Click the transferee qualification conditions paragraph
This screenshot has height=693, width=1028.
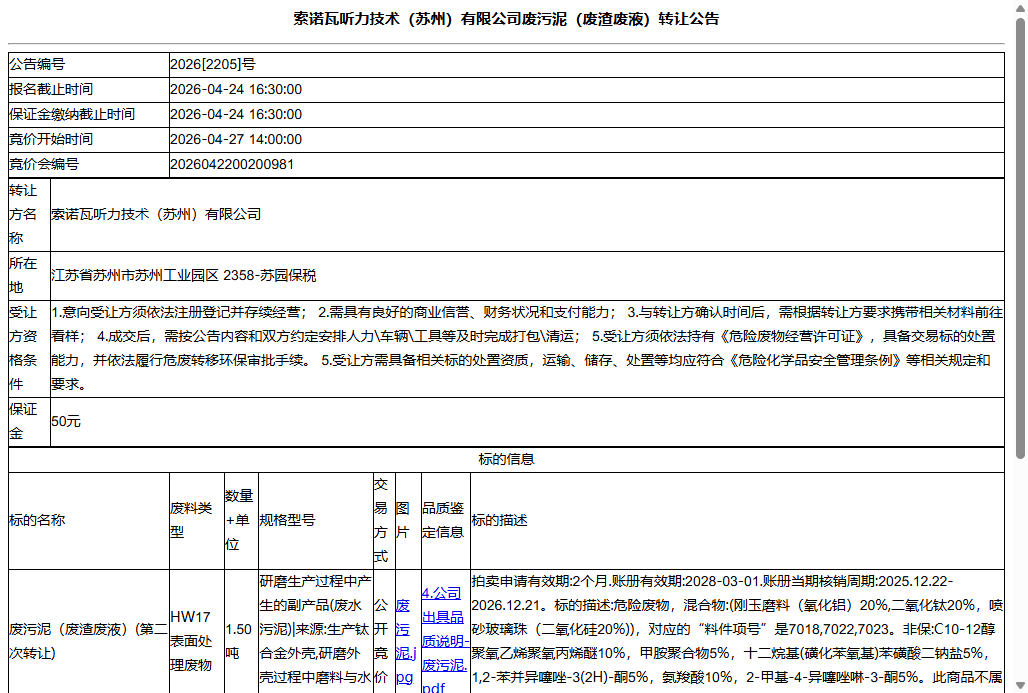527,348
